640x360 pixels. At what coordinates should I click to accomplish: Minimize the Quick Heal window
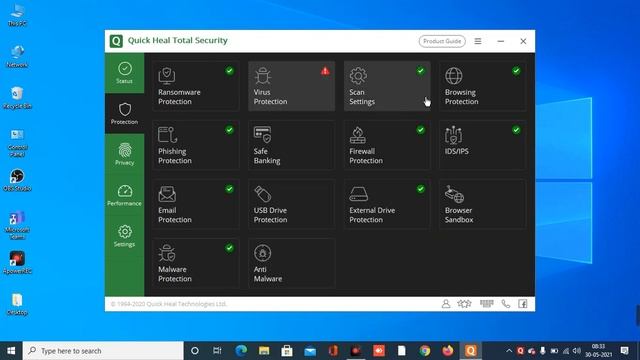(x=500, y=41)
